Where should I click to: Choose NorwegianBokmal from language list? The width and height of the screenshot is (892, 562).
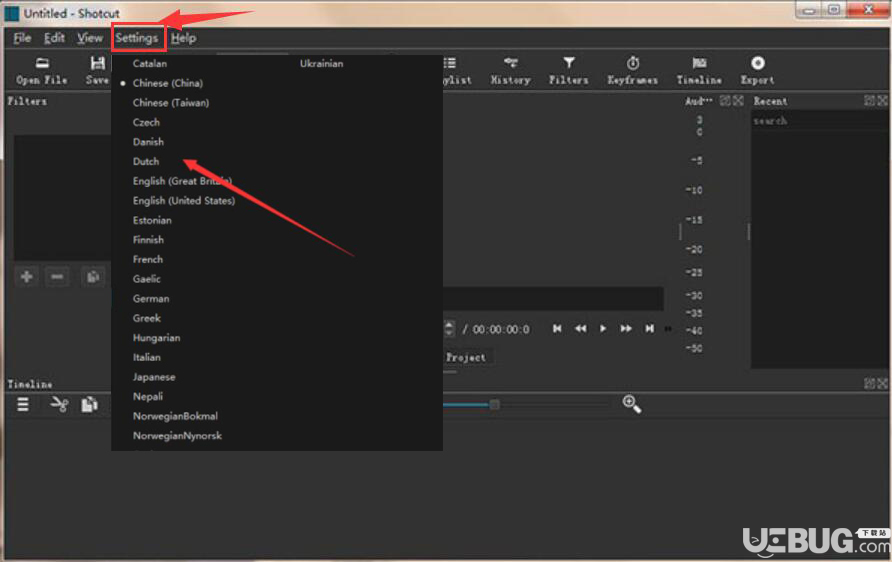175,416
